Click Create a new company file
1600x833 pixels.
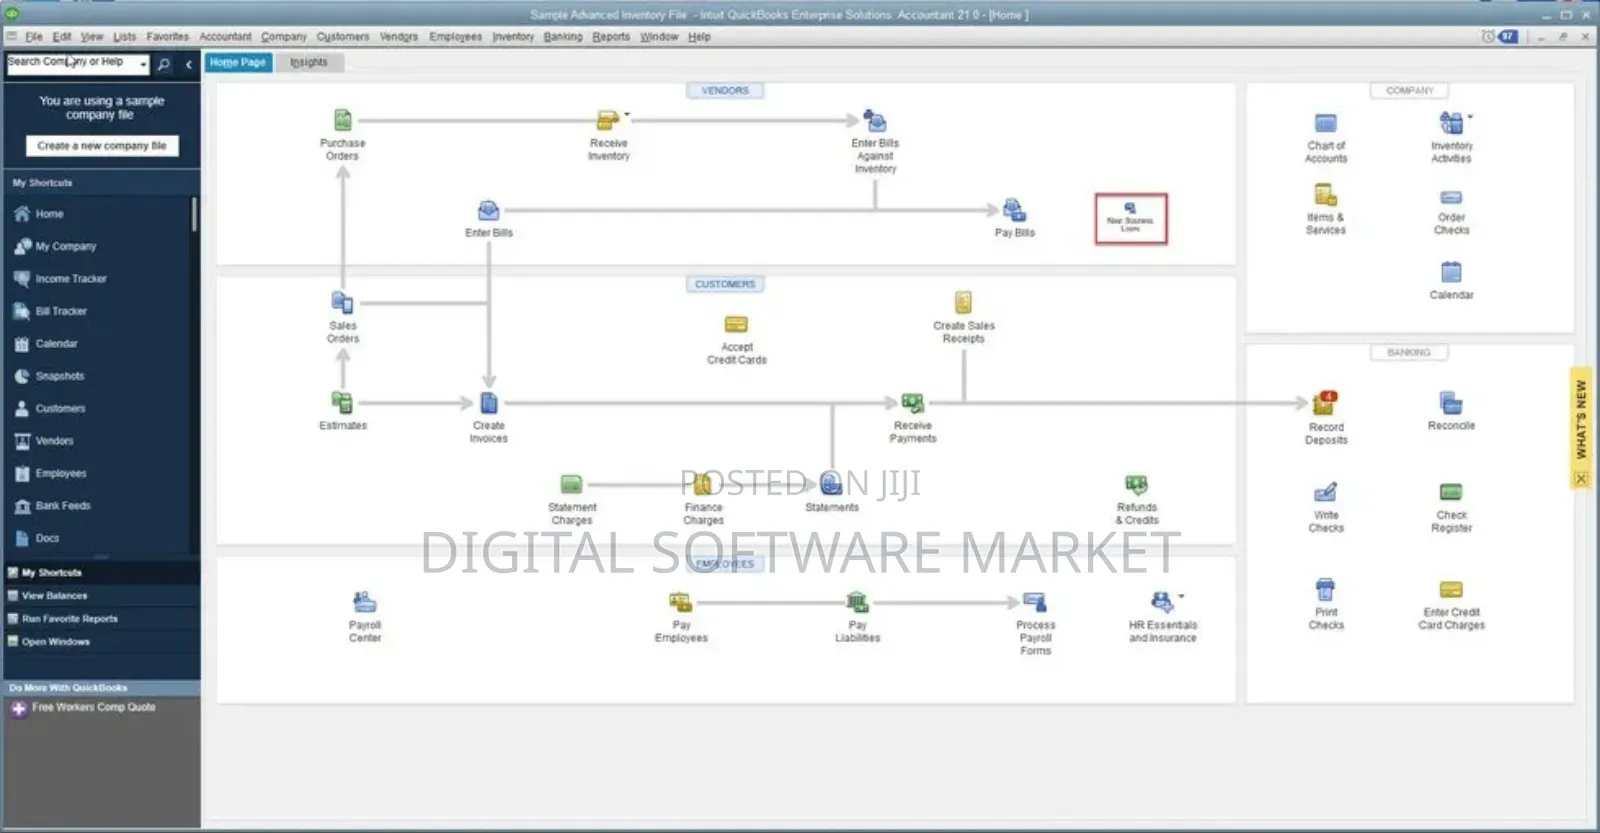tap(102, 146)
